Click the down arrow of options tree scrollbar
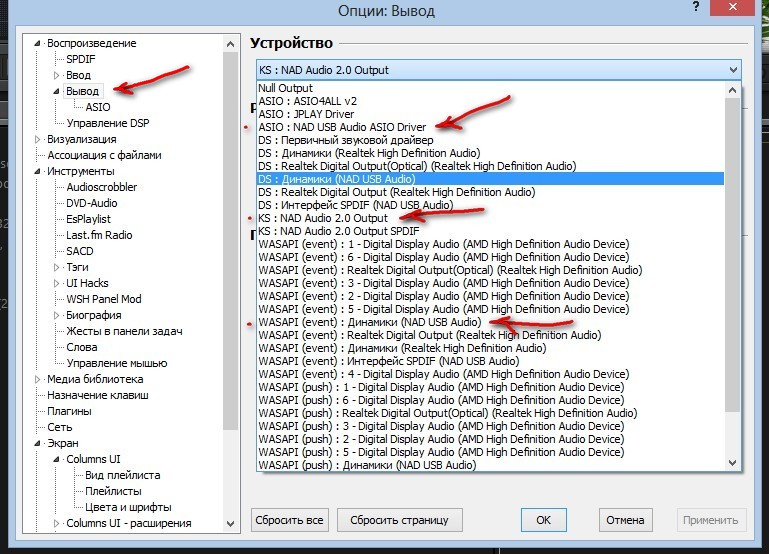Screen dimensions: 769x554 click(x=231, y=524)
